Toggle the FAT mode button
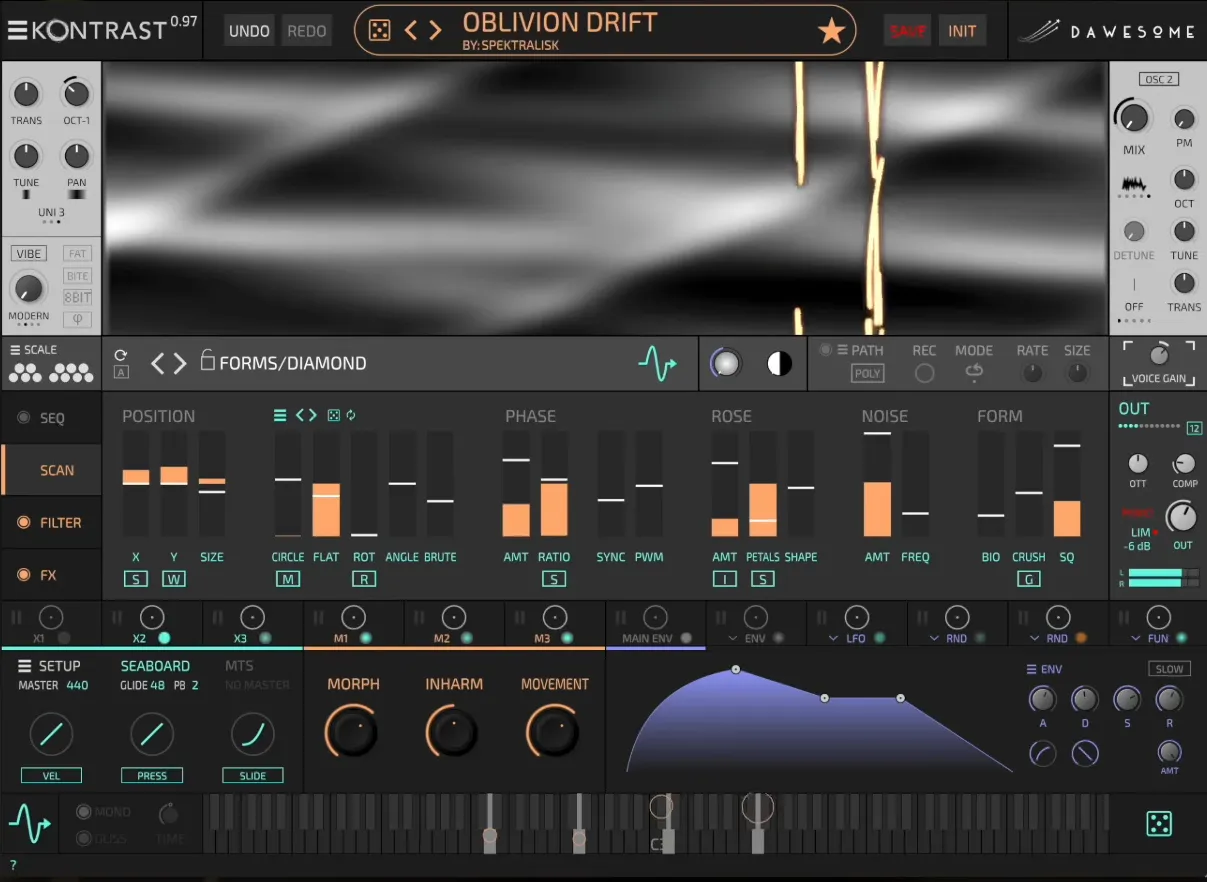 [77, 254]
